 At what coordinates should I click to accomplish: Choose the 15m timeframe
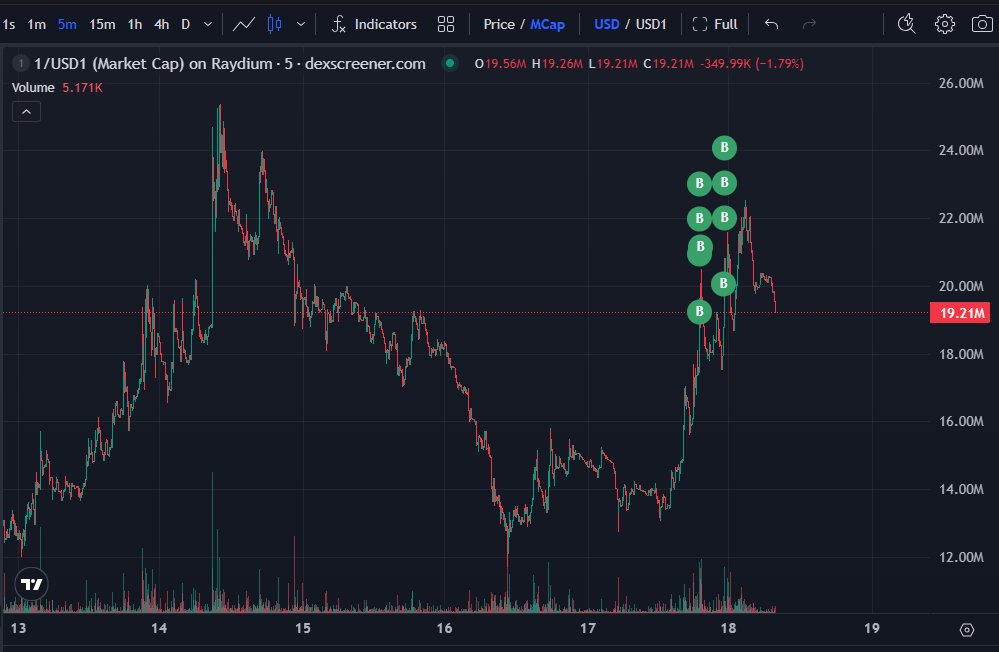[102, 24]
